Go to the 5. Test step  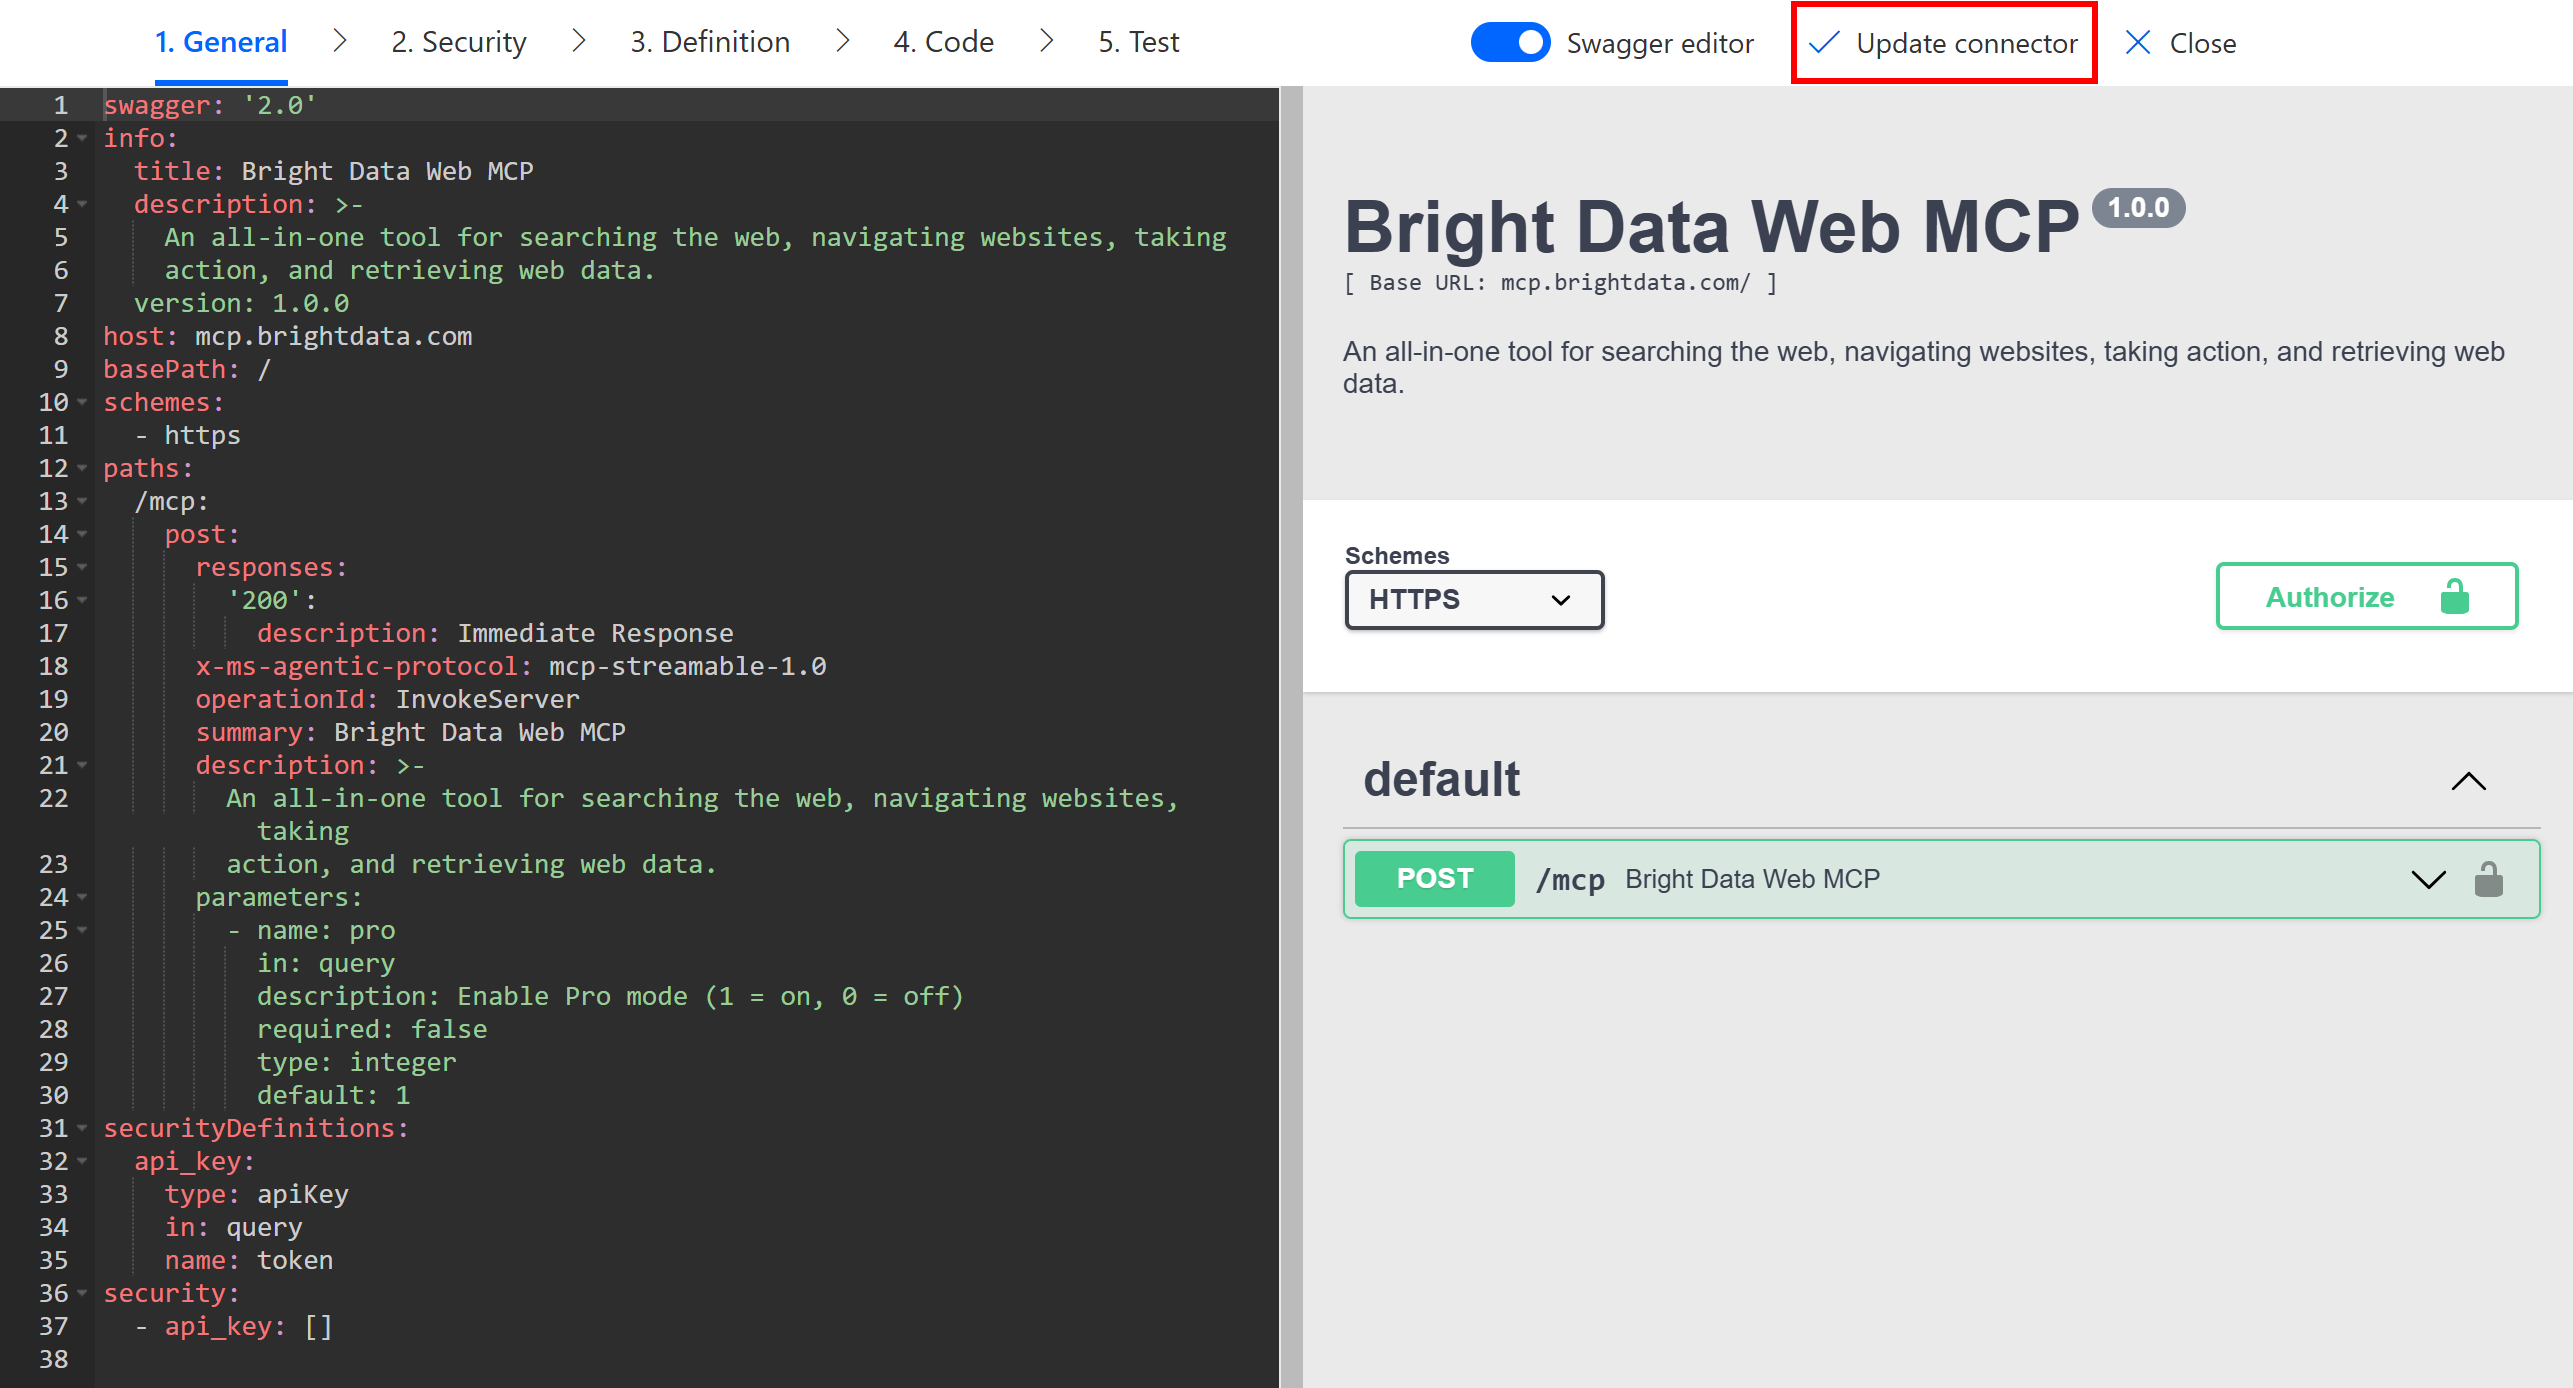tap(1138, 42)
